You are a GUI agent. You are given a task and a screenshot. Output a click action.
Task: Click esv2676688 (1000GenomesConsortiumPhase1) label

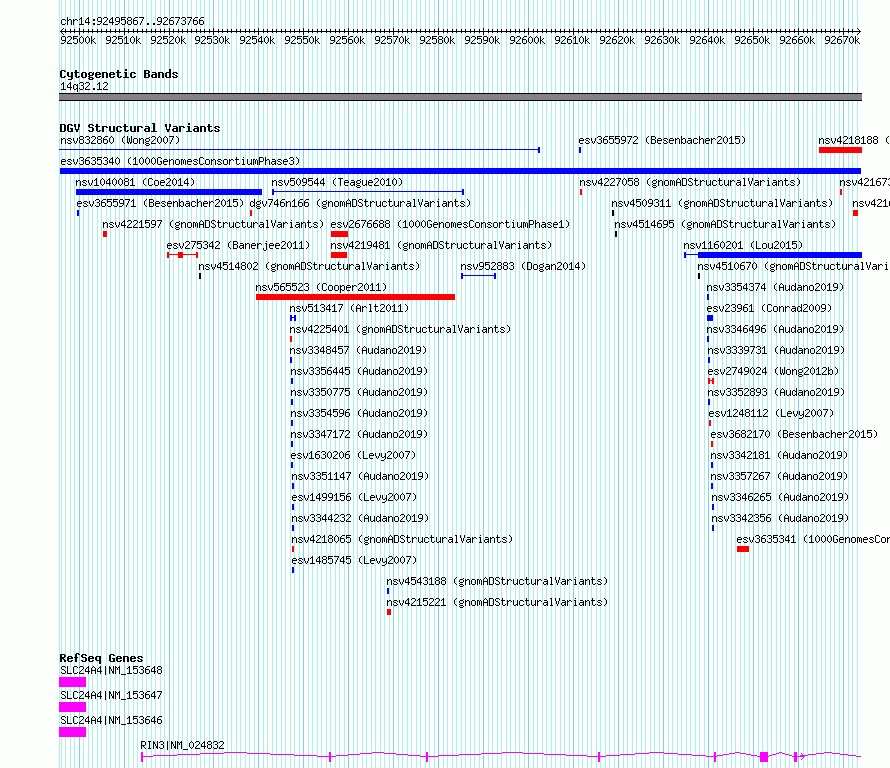(450, 224)
